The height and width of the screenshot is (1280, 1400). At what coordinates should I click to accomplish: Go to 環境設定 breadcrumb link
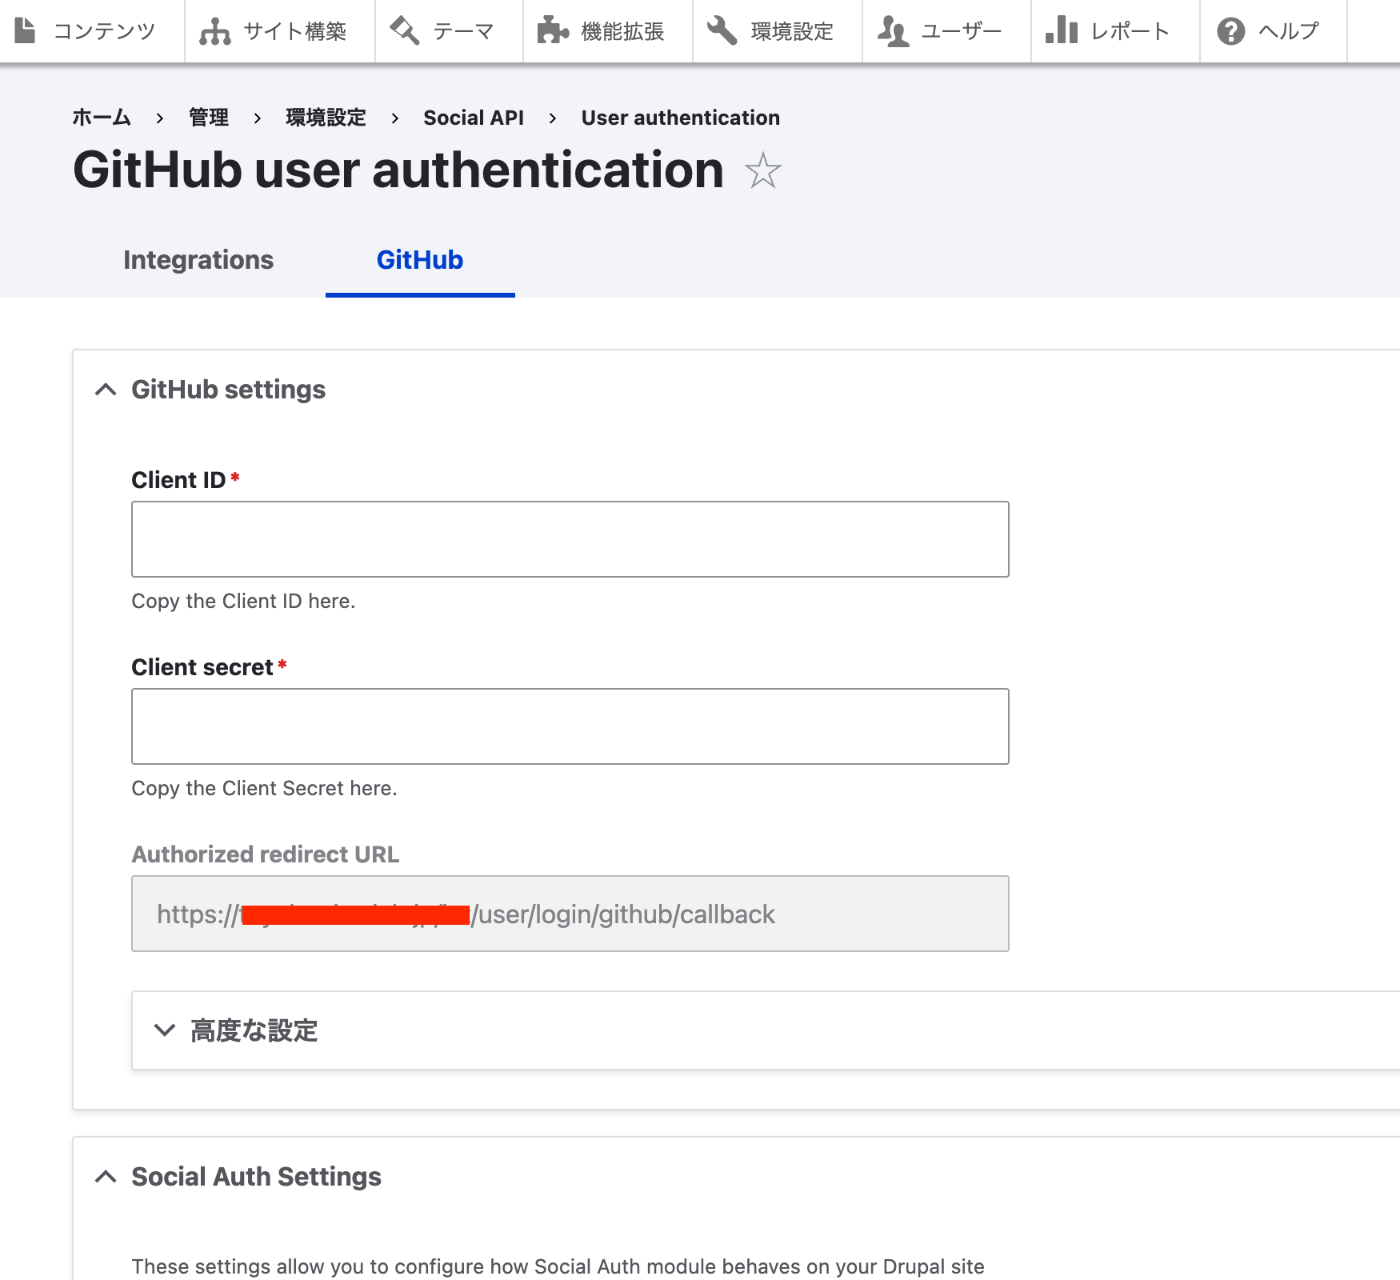326,118
